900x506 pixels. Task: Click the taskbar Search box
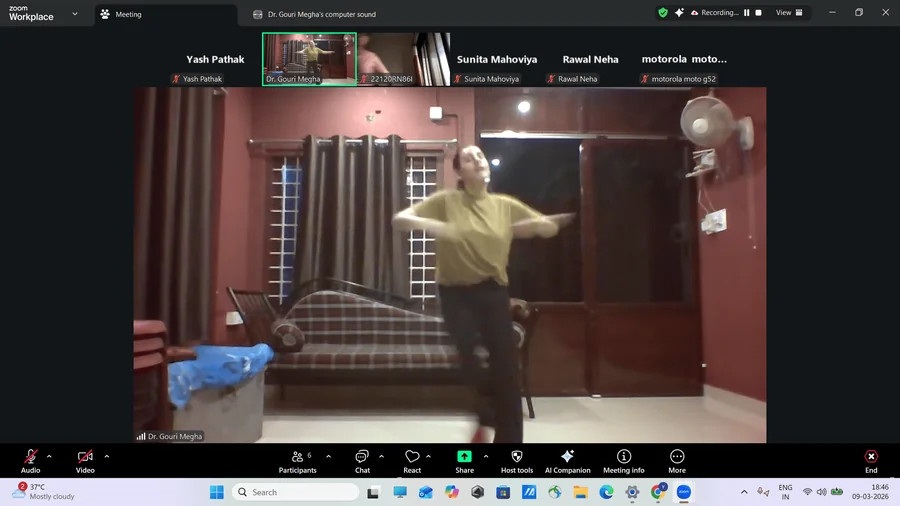(296, 492)
